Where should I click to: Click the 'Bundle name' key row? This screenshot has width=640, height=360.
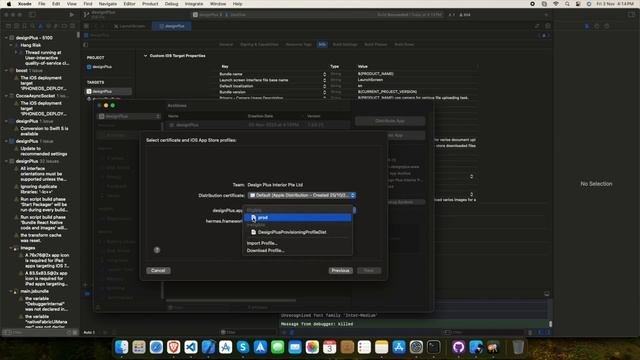tap(231, 74)
